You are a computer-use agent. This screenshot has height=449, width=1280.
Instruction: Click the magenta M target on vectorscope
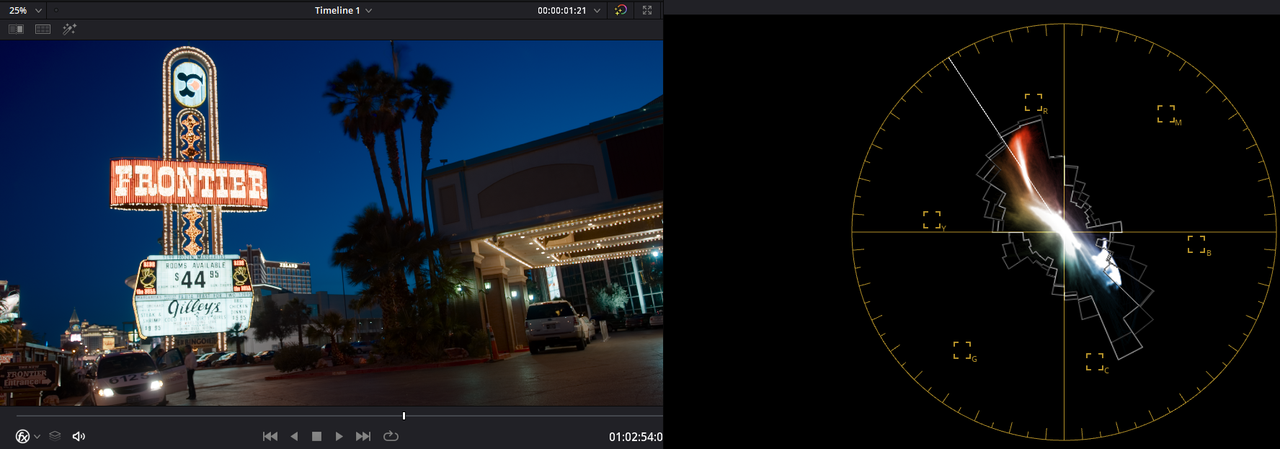pos(1167,114)
